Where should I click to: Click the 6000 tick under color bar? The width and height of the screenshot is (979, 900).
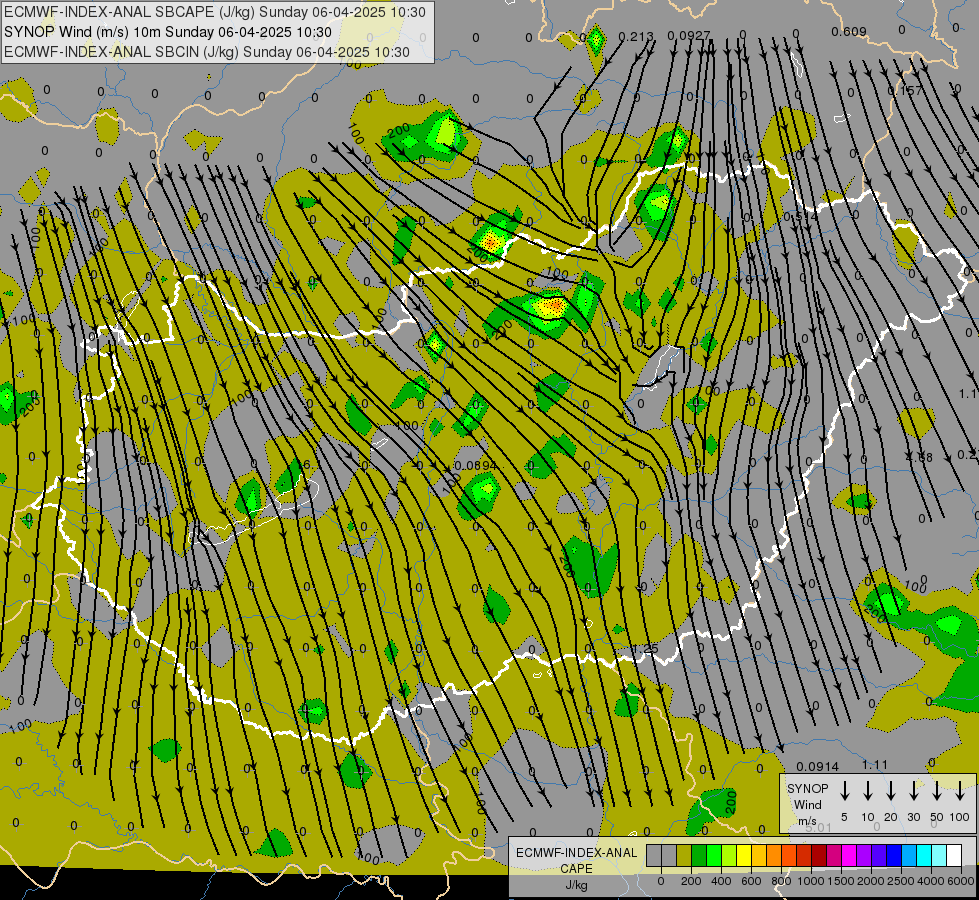click(961, 881)
